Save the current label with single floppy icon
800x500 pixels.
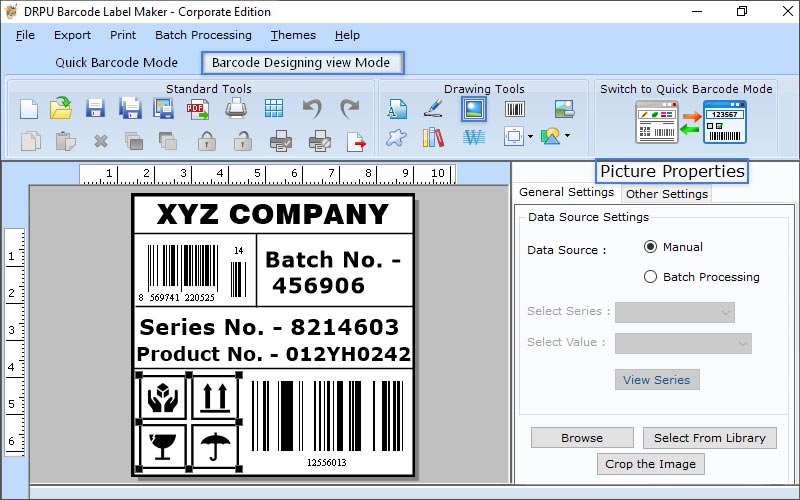[95, 109]
